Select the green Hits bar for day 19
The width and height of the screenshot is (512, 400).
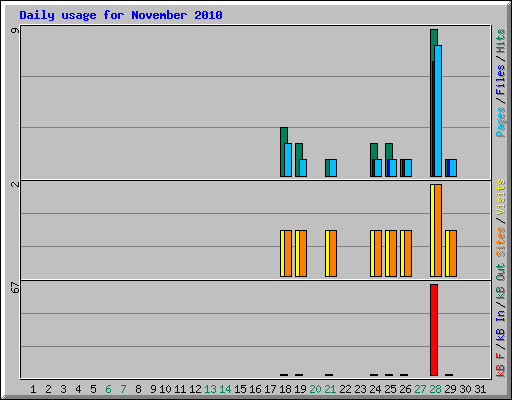coord(298,160)
